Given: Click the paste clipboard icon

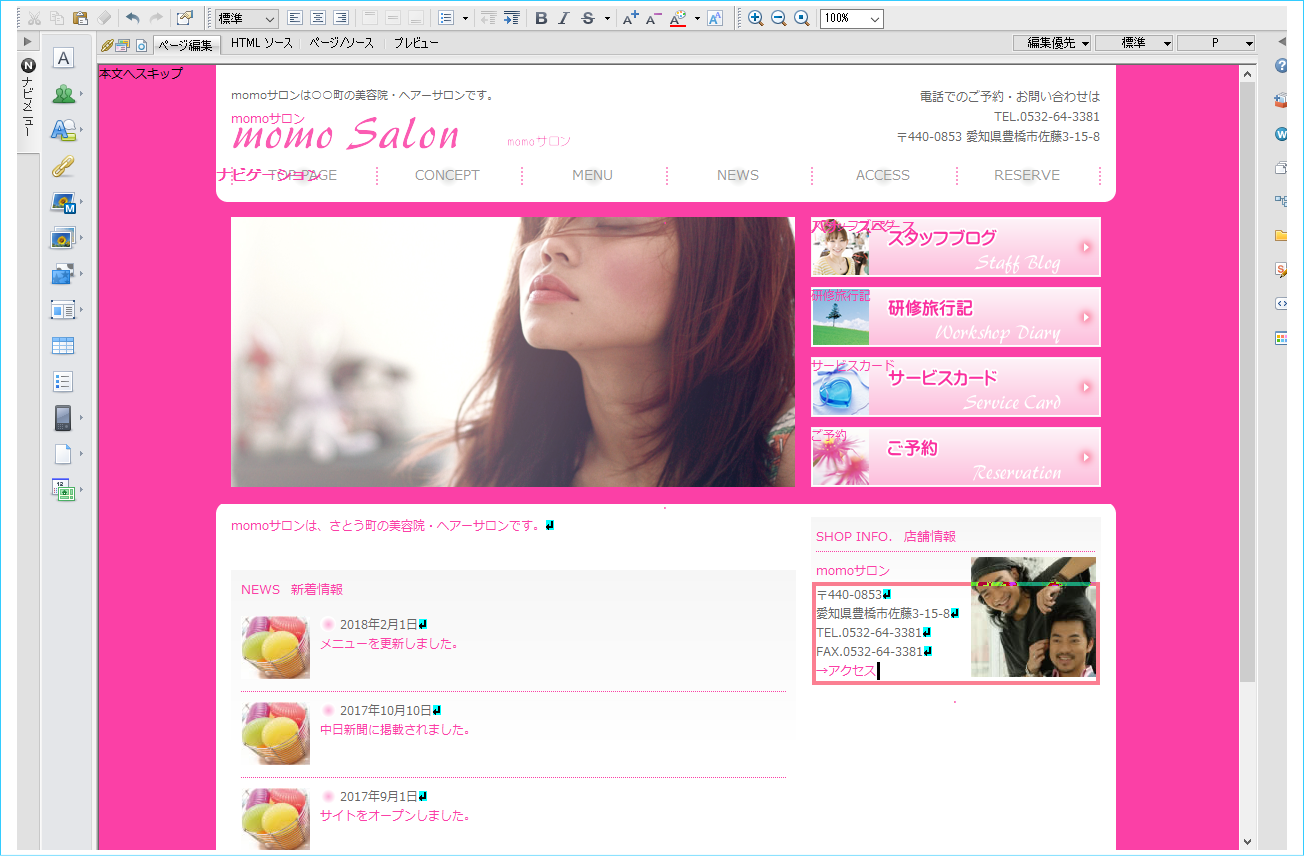Looking at the screenshot, I should click(80, 18).
